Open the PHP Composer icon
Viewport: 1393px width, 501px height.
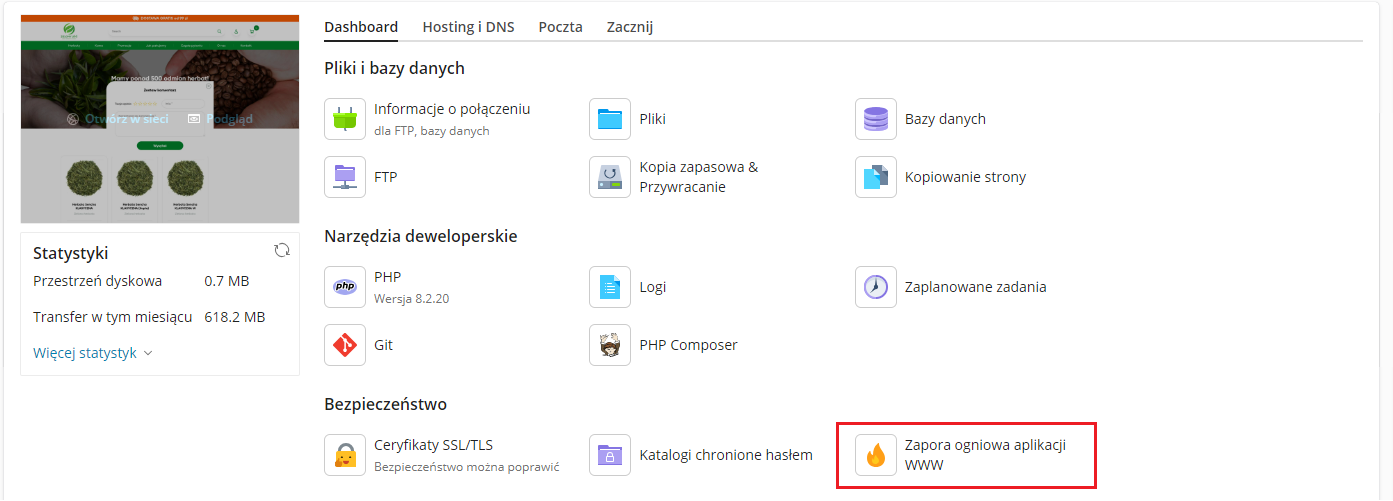[610, 345]
